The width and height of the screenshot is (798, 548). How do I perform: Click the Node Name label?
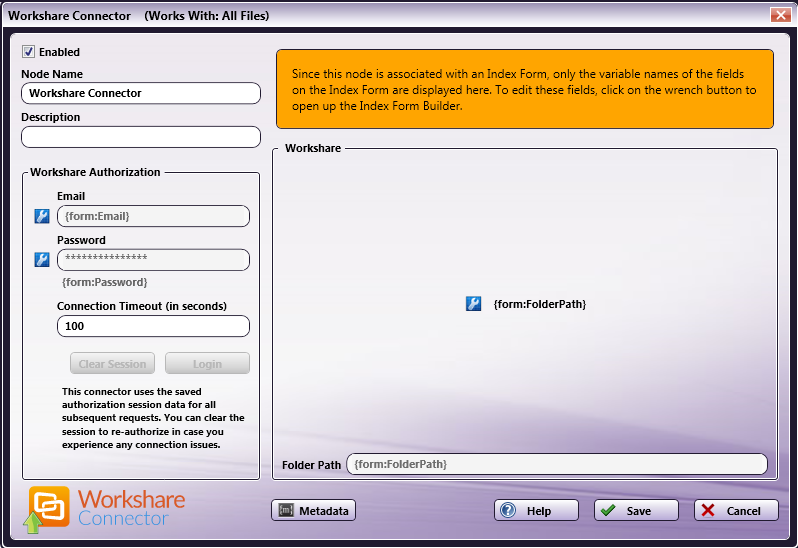click(x=52, y=74)
